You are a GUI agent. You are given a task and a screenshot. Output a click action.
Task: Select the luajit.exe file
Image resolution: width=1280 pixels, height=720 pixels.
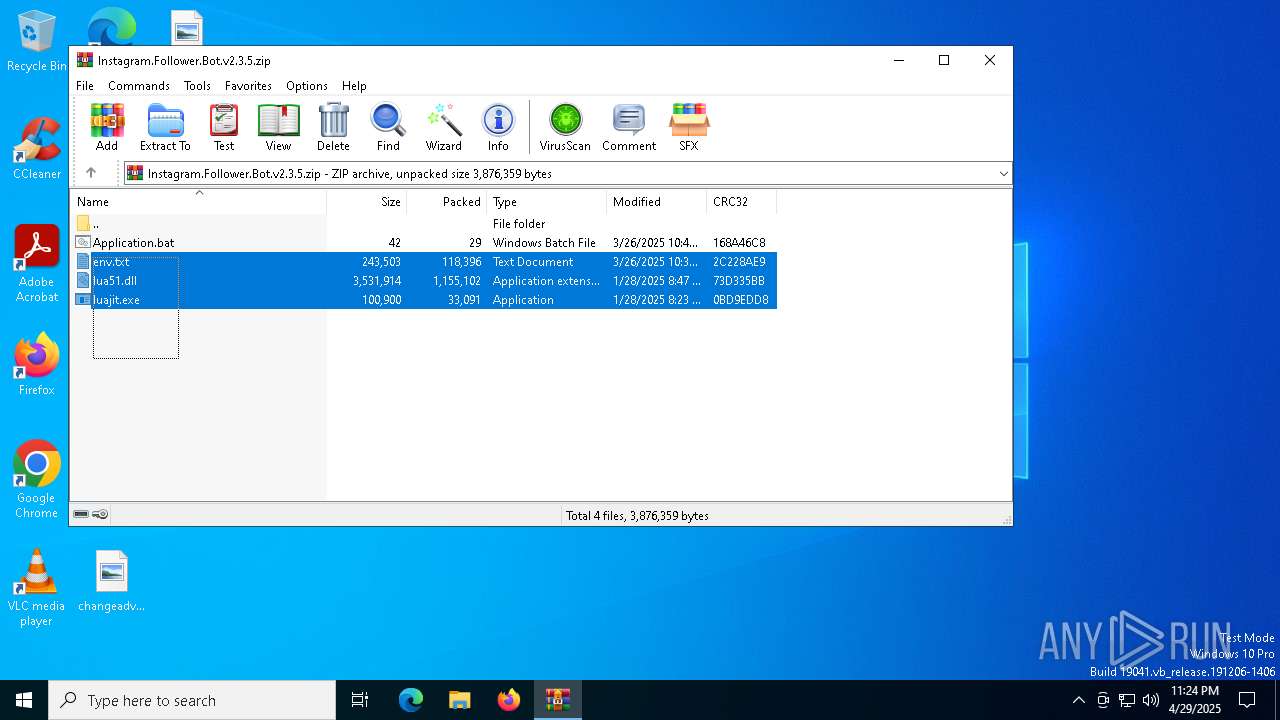click(x=424, y=299)
